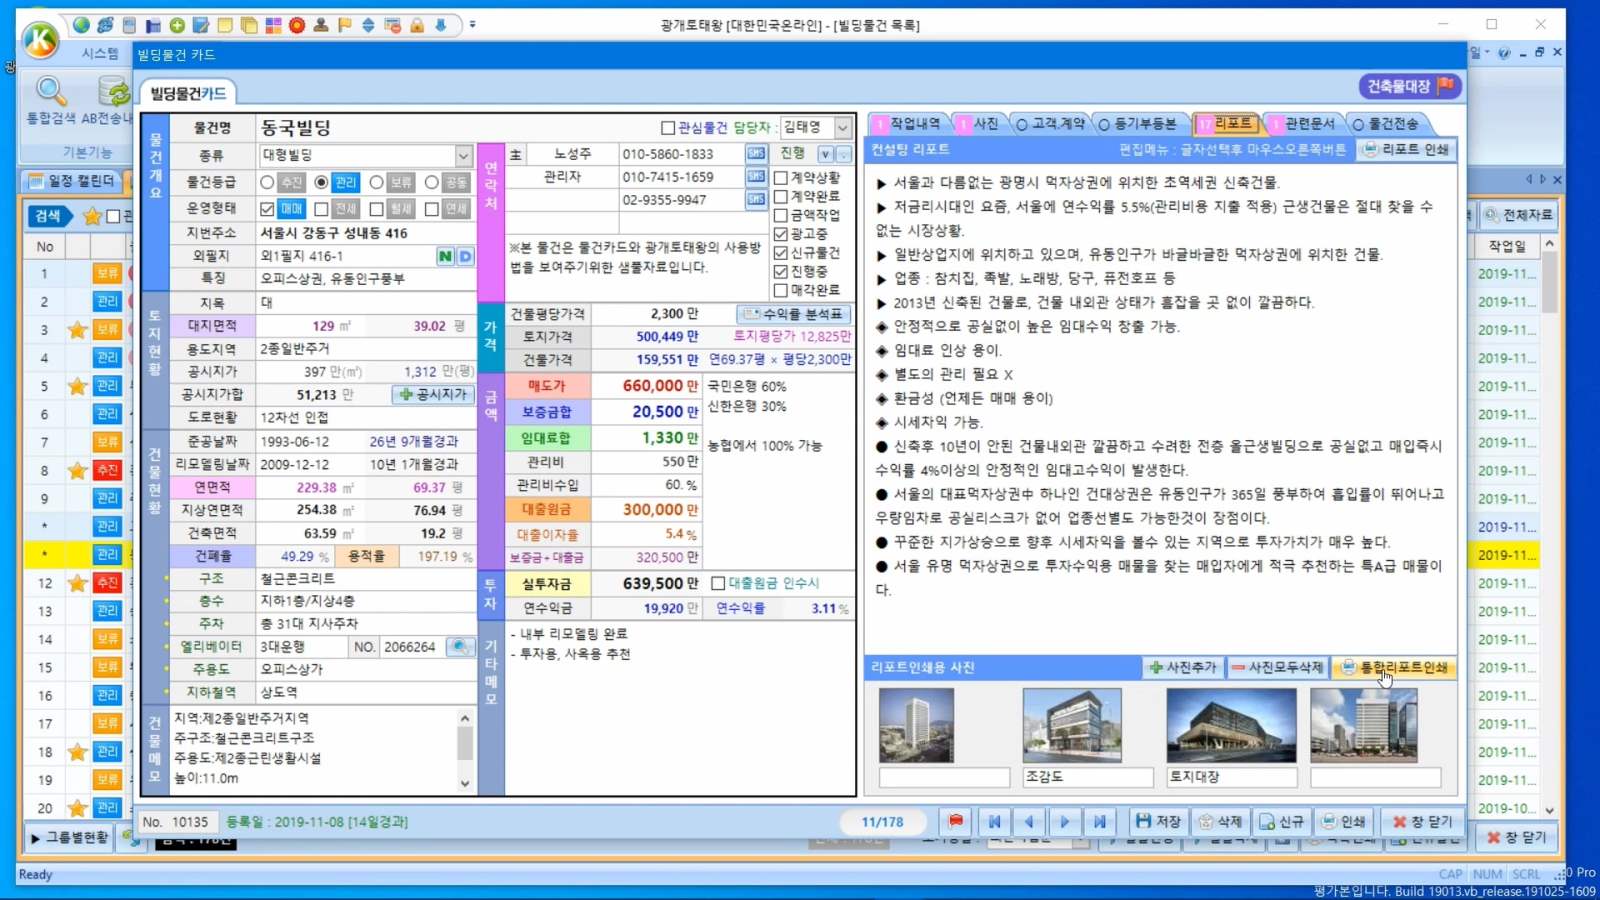
Task: Open the quick access toolbar customize arrow
Action: coord(472,25)
